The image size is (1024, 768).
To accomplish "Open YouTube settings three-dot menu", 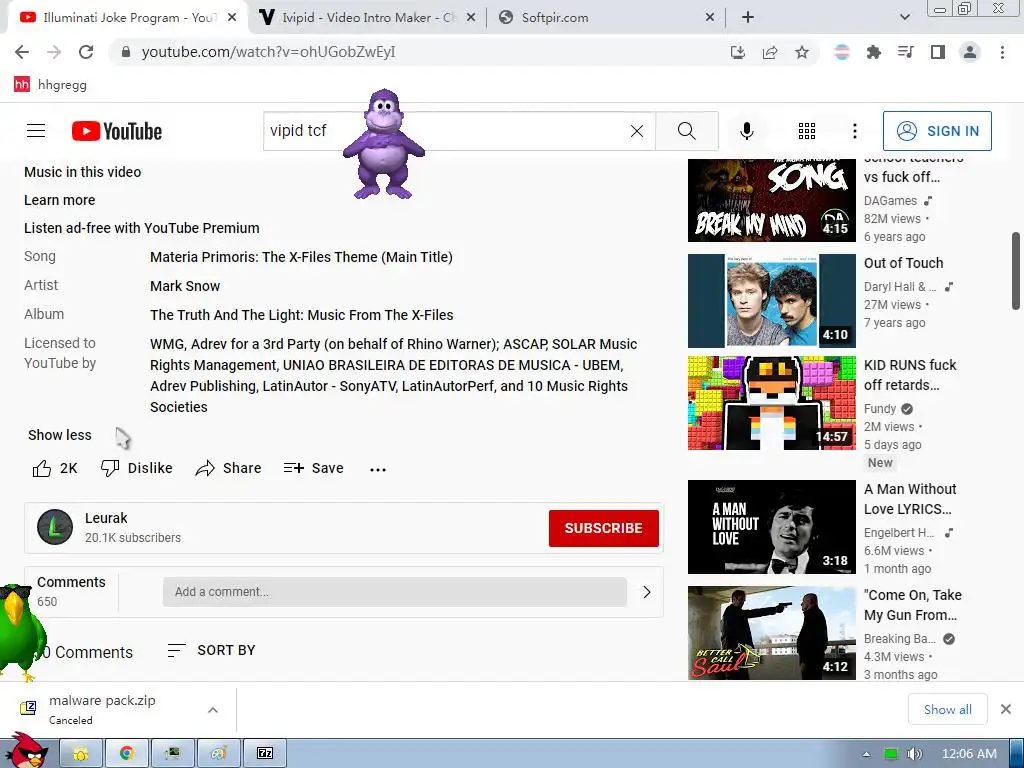I will click(x=854, y=131).
